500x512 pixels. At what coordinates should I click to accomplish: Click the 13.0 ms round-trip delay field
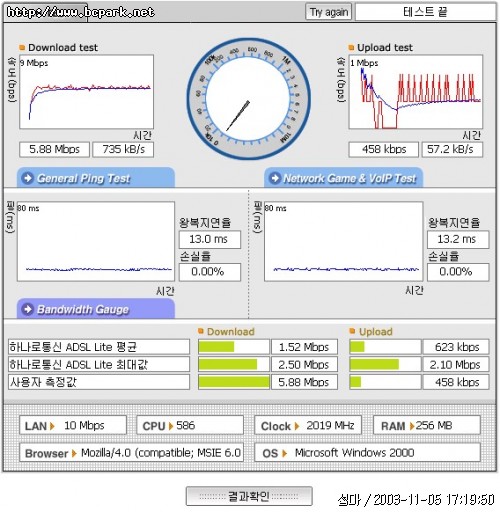pos(210,239)
